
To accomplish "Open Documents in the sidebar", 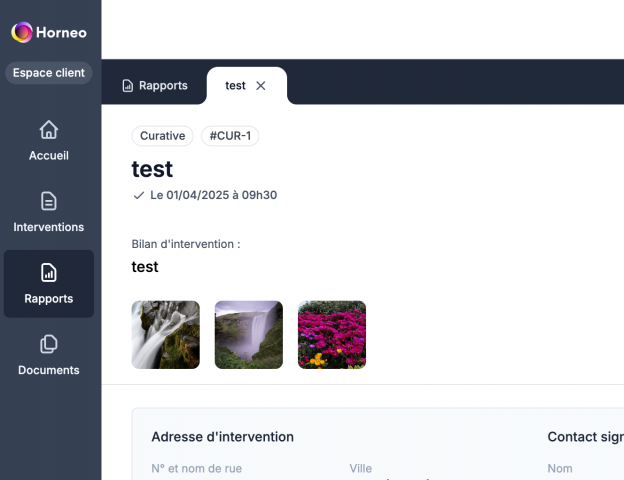I will [49, 355].
